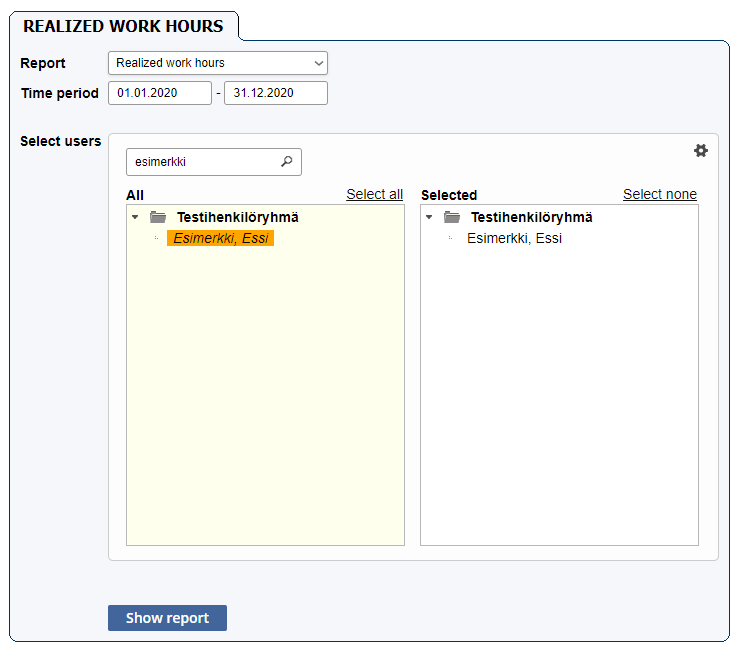
Task: Click the user search field containing esimerkki
Action: click(x=203, y=162)
